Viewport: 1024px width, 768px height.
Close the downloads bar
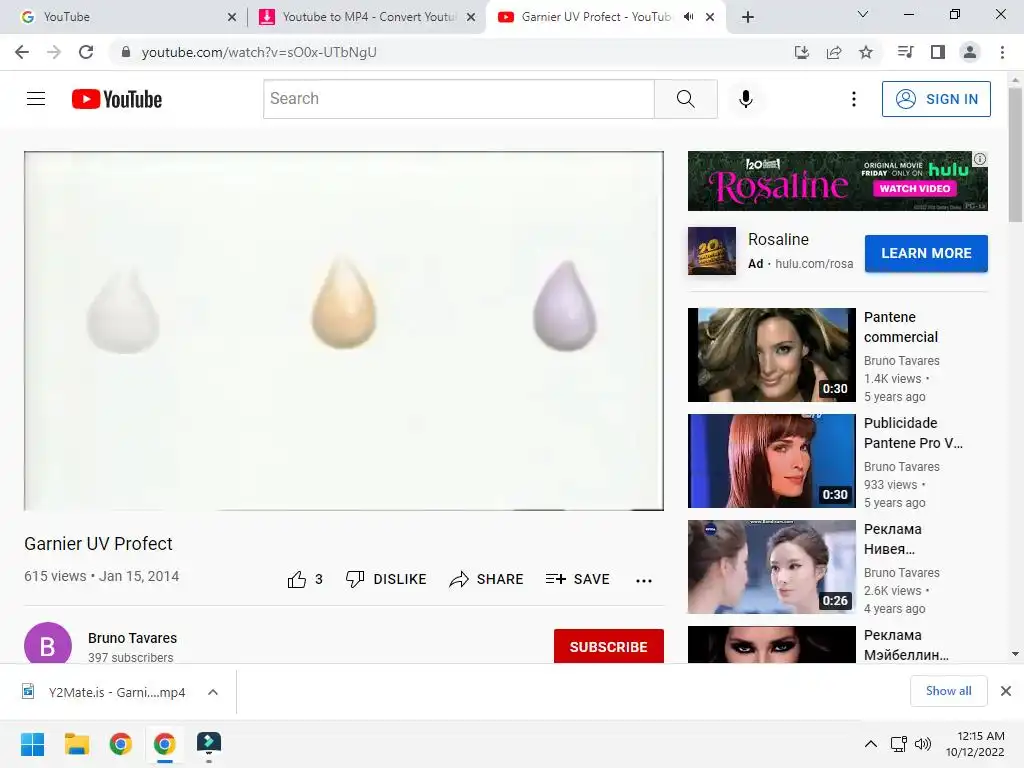1006,691
